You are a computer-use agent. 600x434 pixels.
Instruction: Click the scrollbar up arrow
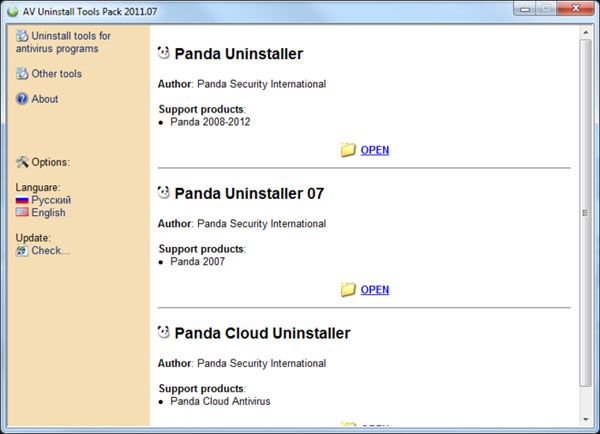[x=585, y=33]
